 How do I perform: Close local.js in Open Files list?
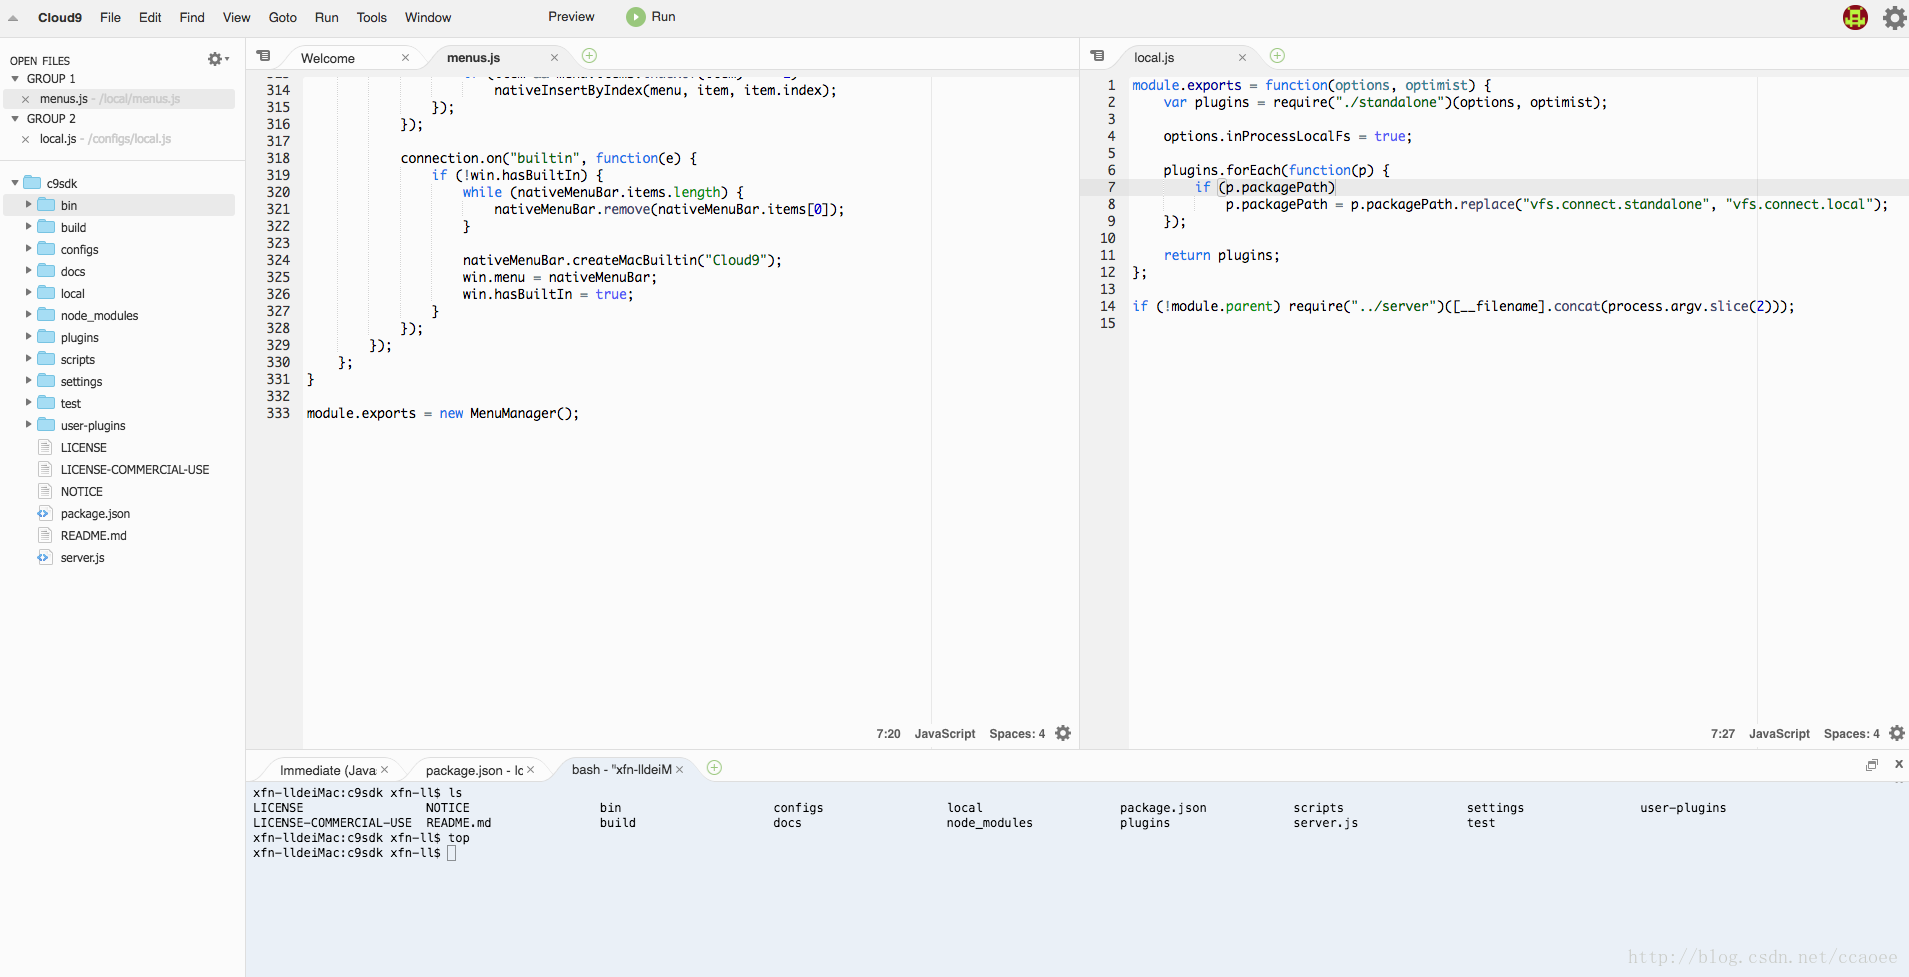coord(25,139)
